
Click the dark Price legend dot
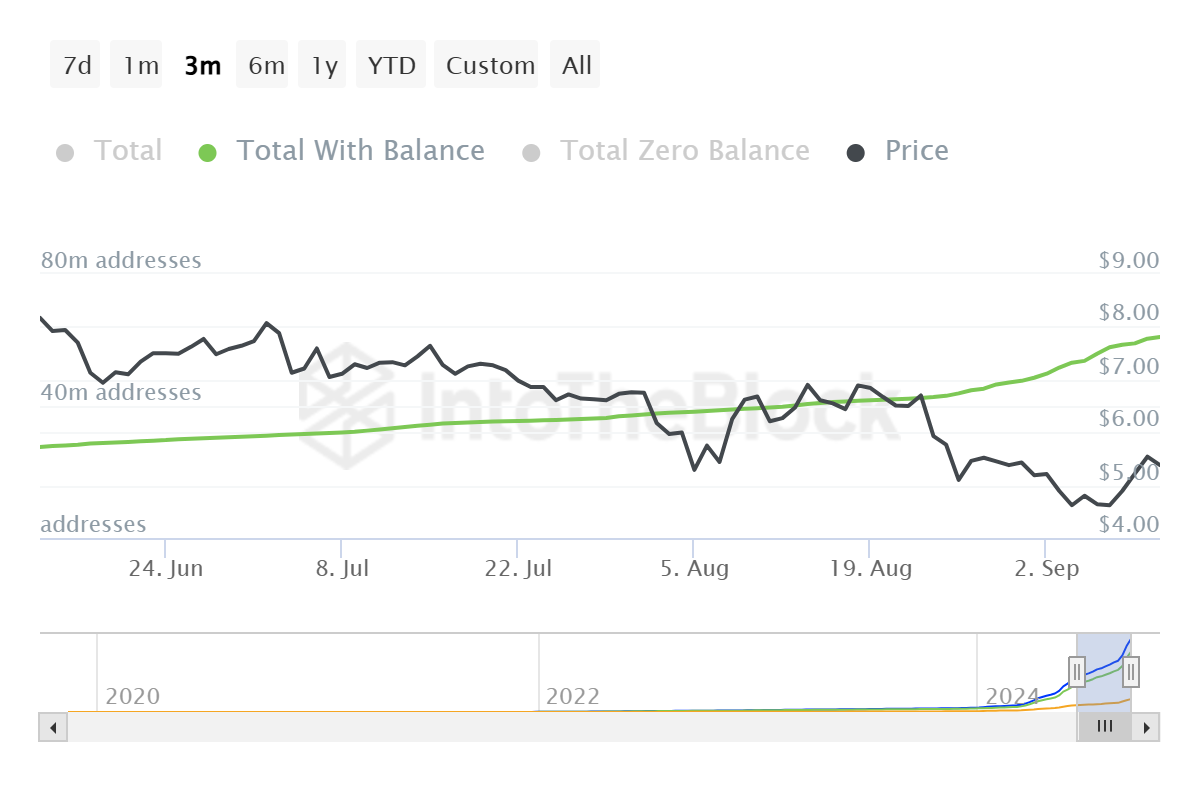click(856, 153)
